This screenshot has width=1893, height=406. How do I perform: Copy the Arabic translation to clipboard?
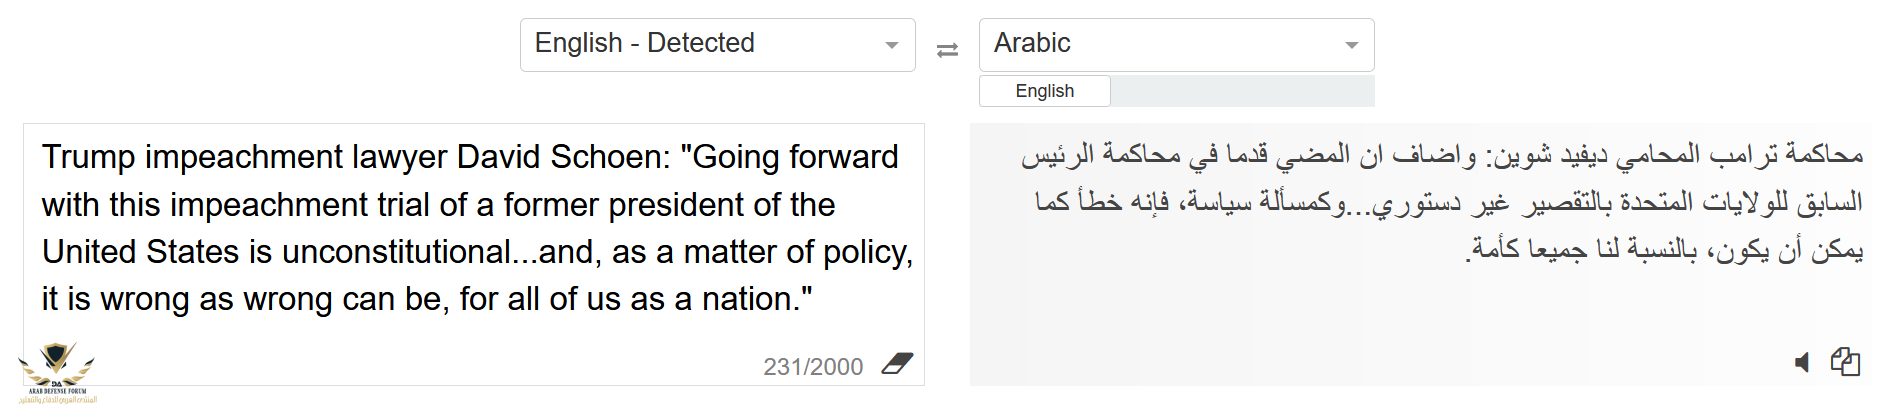[x=1845, y=361]
